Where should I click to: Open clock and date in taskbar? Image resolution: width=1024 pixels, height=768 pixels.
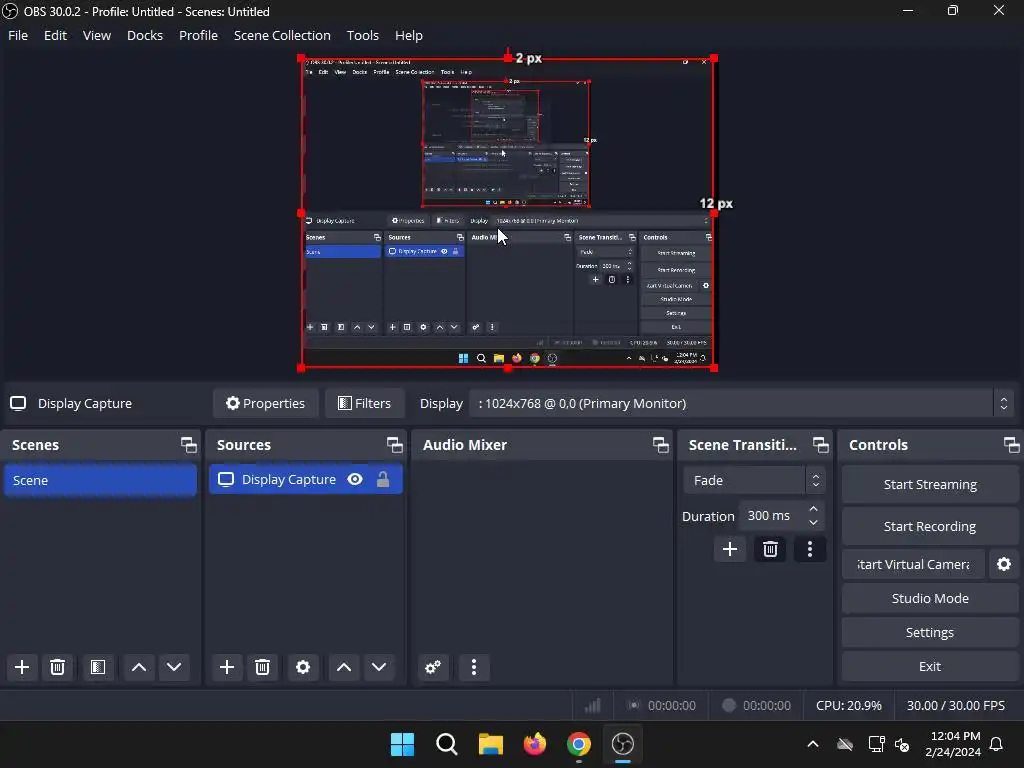point(953,744)
